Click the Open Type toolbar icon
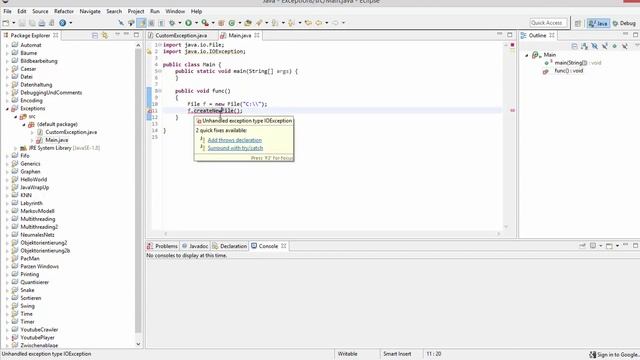The height and width of the screenshot is (360, 640). (248, 23)
